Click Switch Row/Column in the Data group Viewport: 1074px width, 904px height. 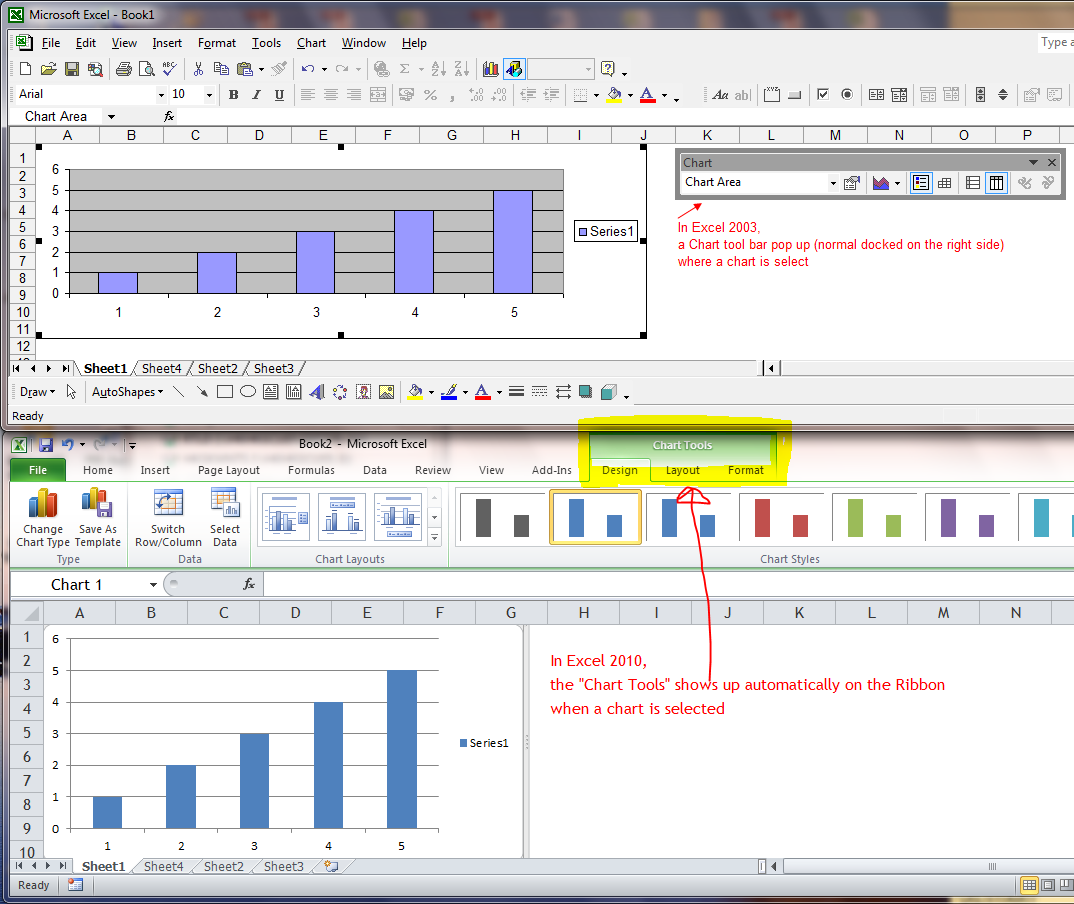point(168,518)
